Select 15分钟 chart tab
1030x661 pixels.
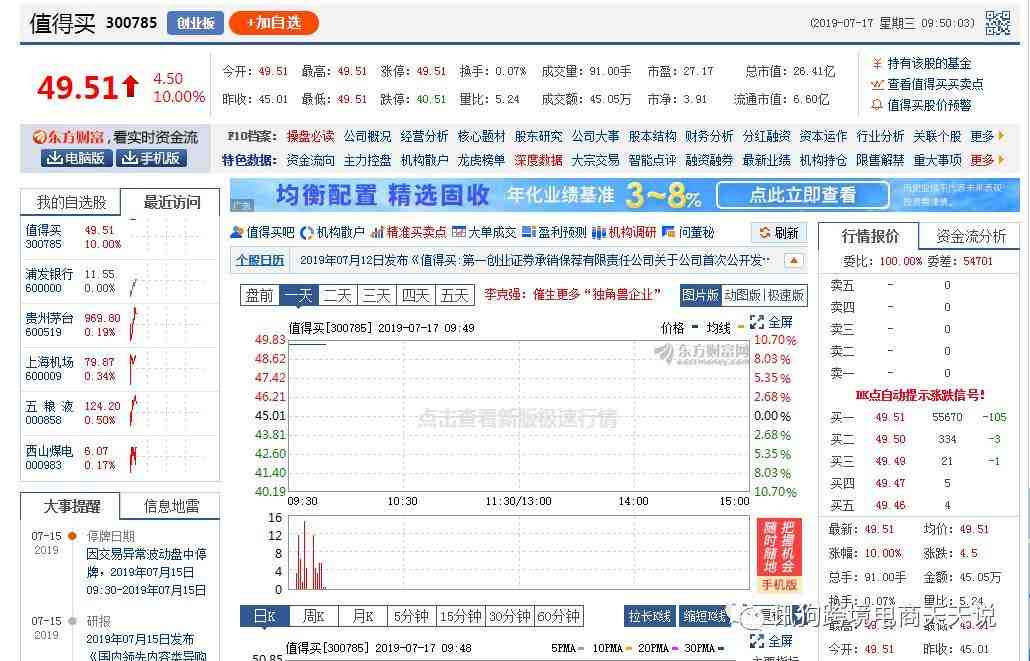[x=460, y=616]
